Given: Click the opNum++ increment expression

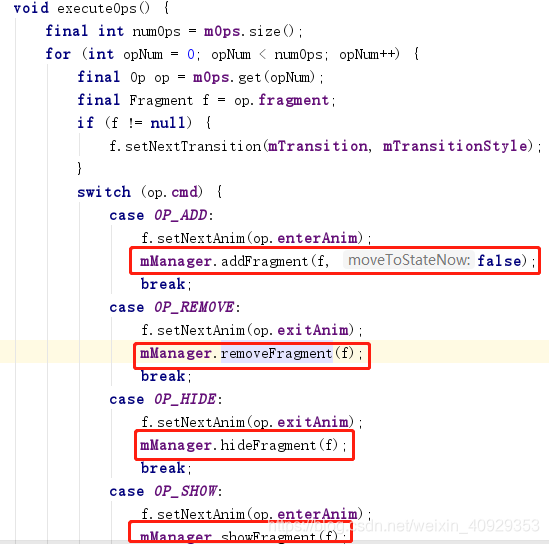Looking at the screenshot, I should pyautogui.click(x=367, y=55).
